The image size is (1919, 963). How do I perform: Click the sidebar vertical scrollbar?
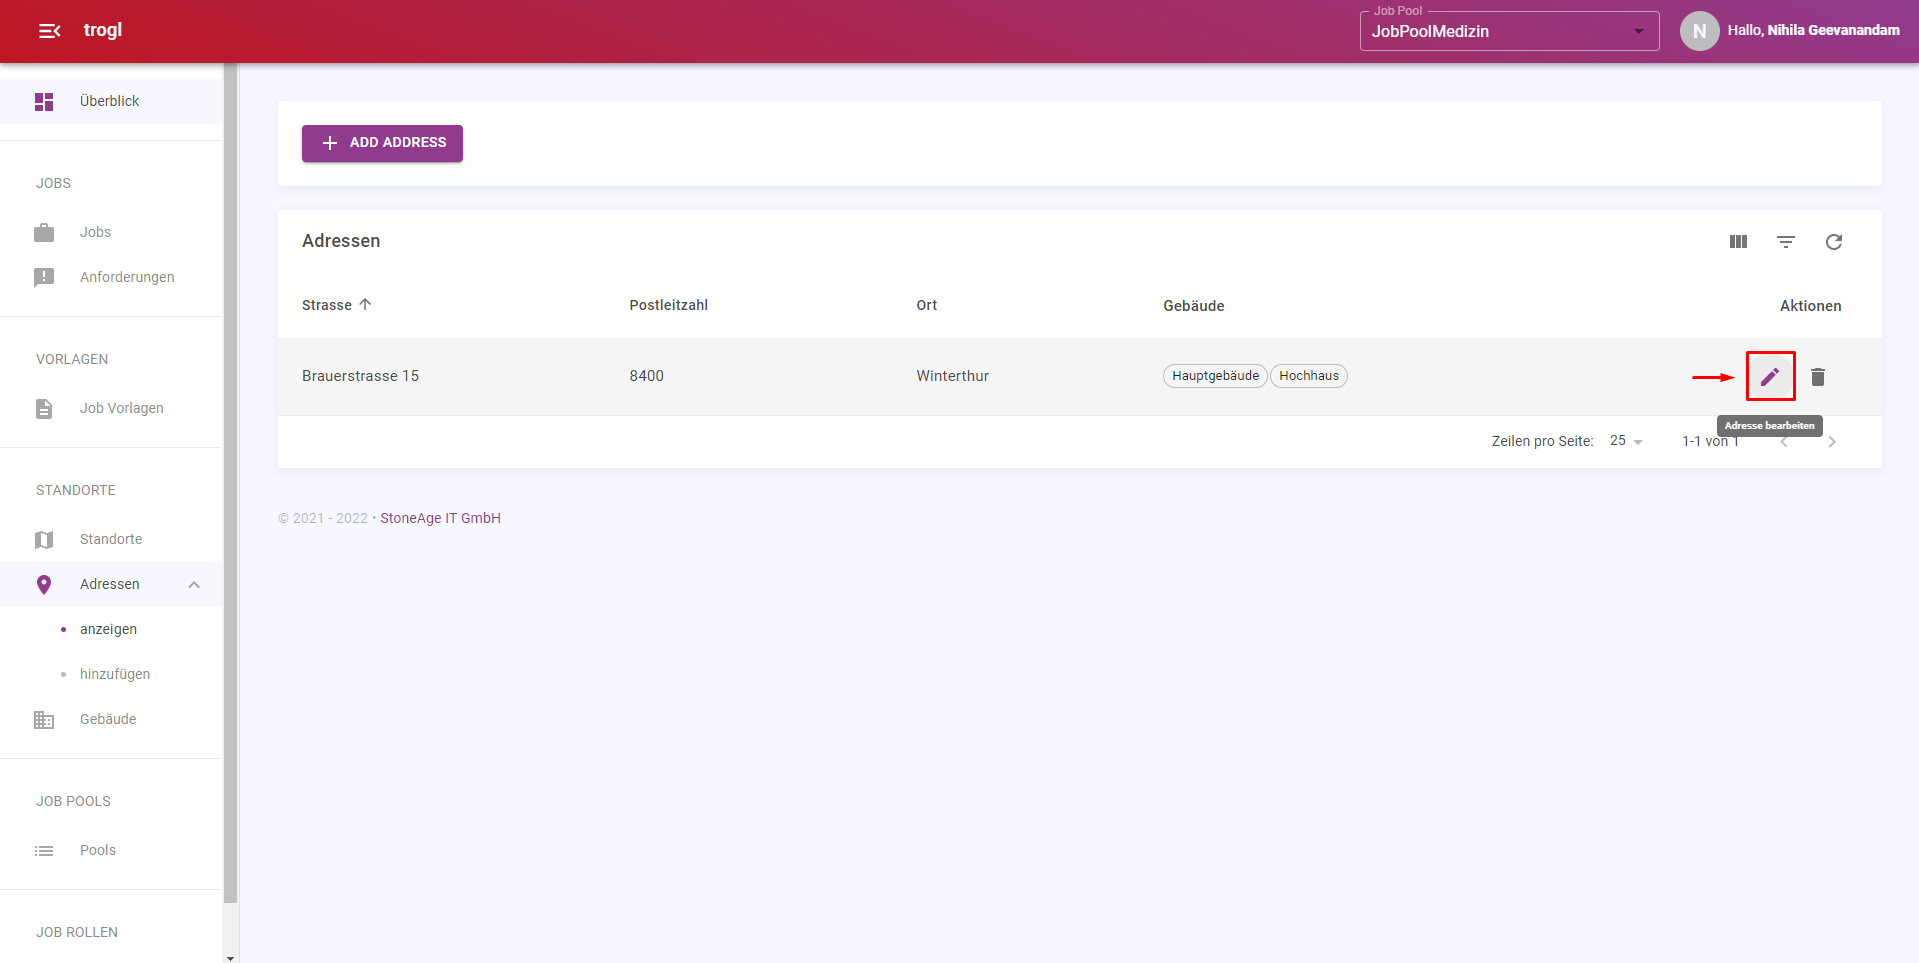click(x=231, y=483)
